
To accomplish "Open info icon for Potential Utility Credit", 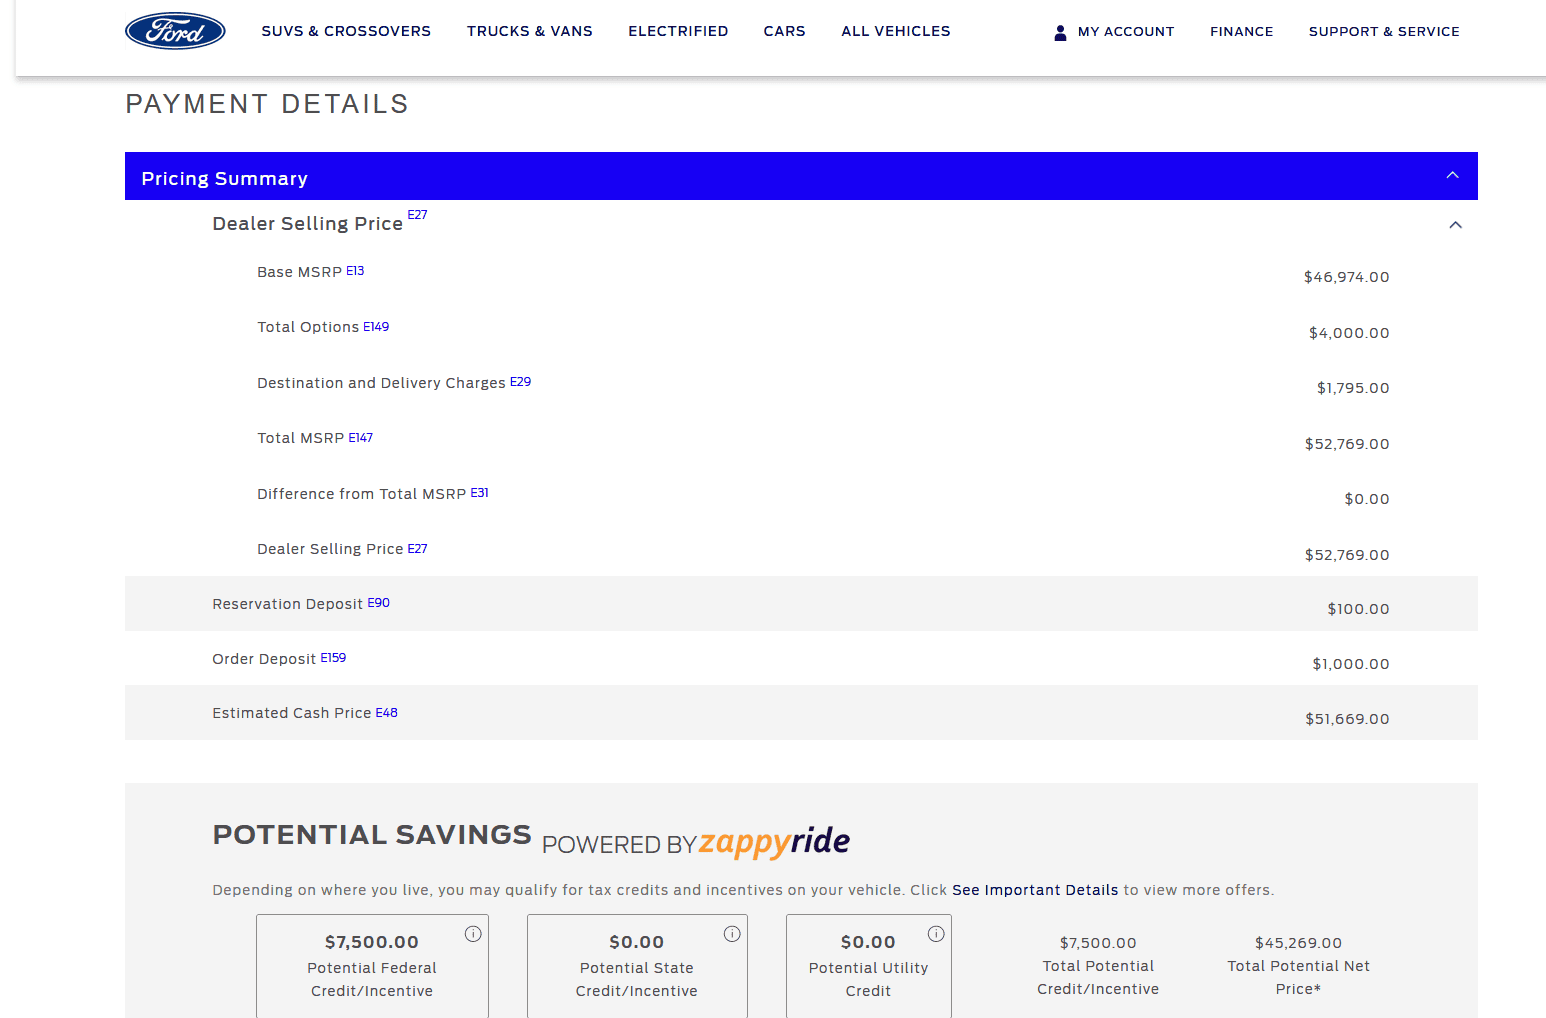I will (x=936, y=933).
